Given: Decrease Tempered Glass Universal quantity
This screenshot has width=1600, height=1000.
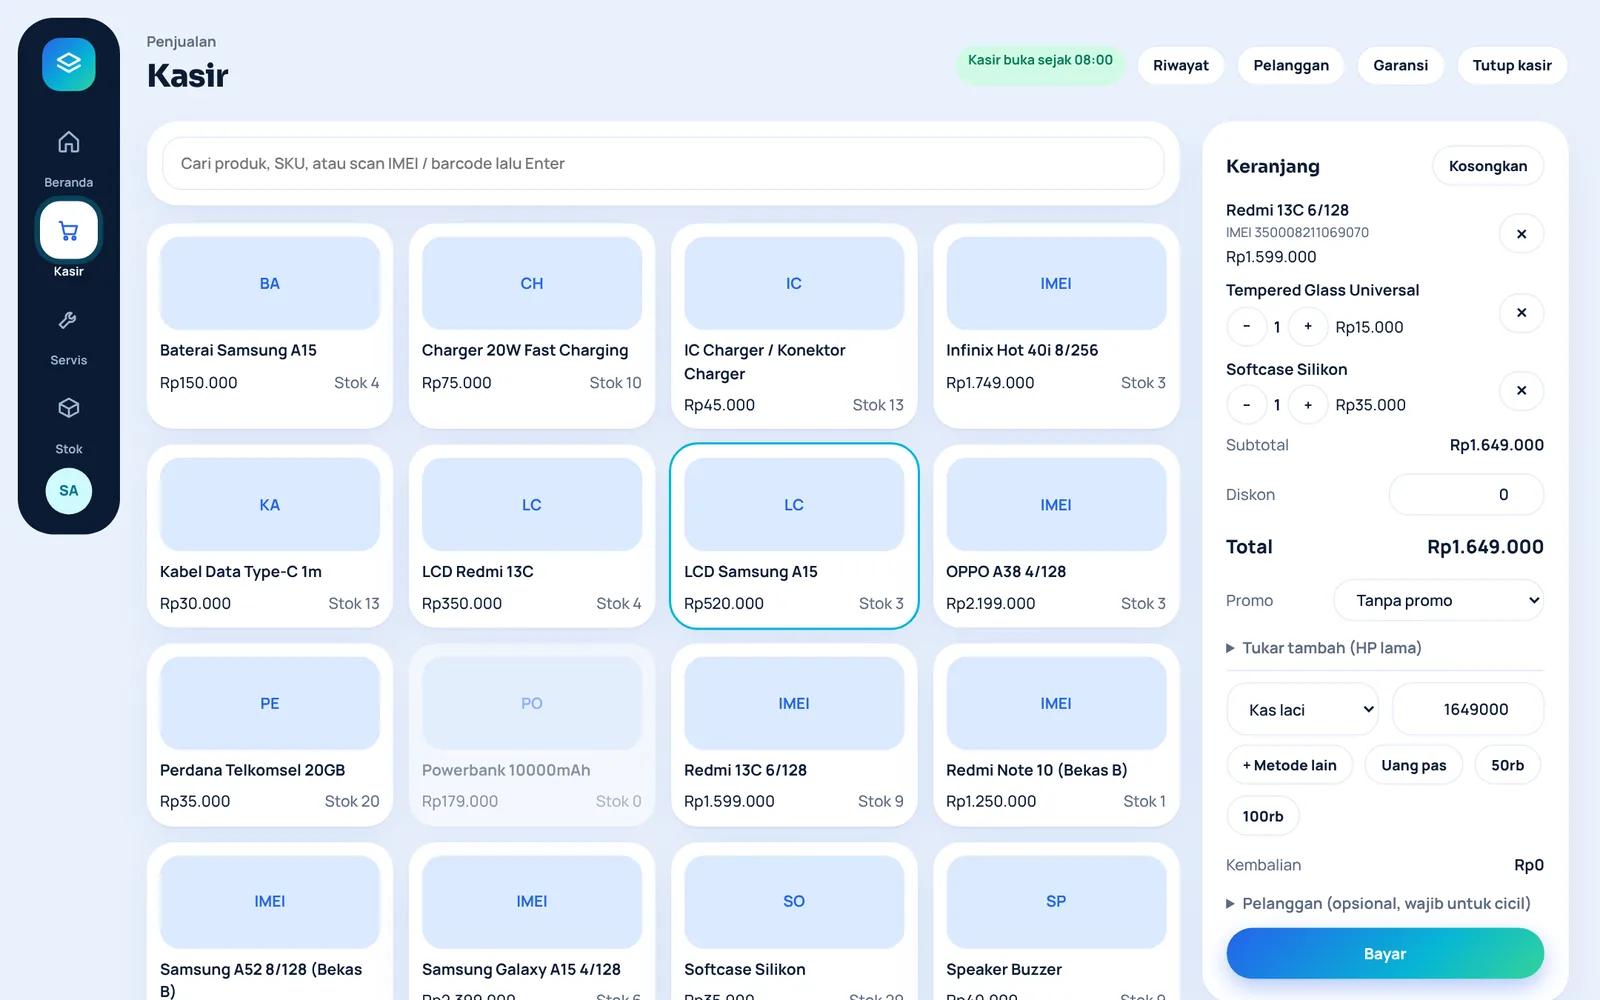Looking at the screenshot, I should (x=1247, y=327).
